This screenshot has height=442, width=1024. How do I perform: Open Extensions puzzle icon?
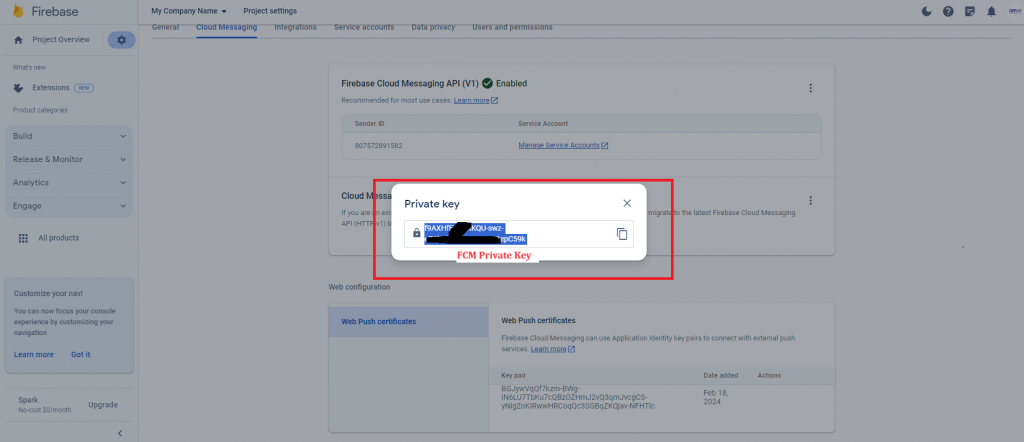[18, 87]
